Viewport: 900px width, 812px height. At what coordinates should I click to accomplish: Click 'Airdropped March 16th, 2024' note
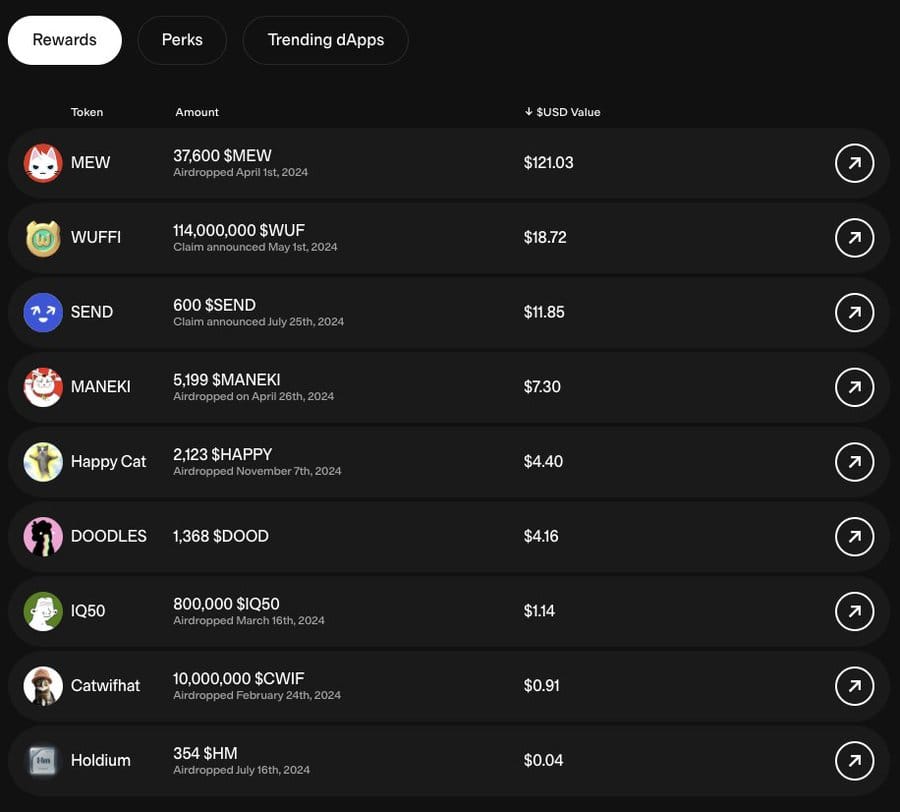[249, 621]
